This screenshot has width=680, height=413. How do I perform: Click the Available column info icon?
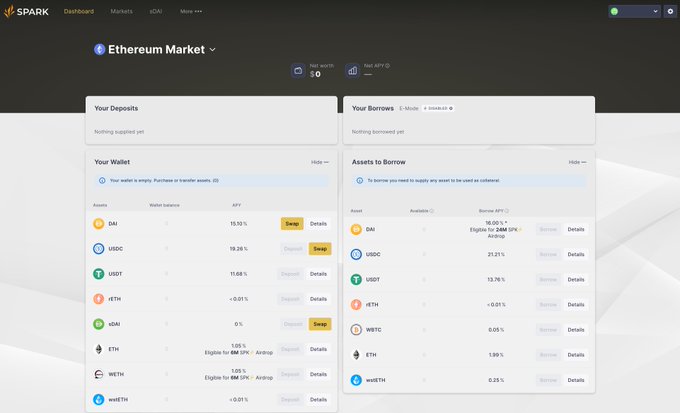(x=432, y=211)
